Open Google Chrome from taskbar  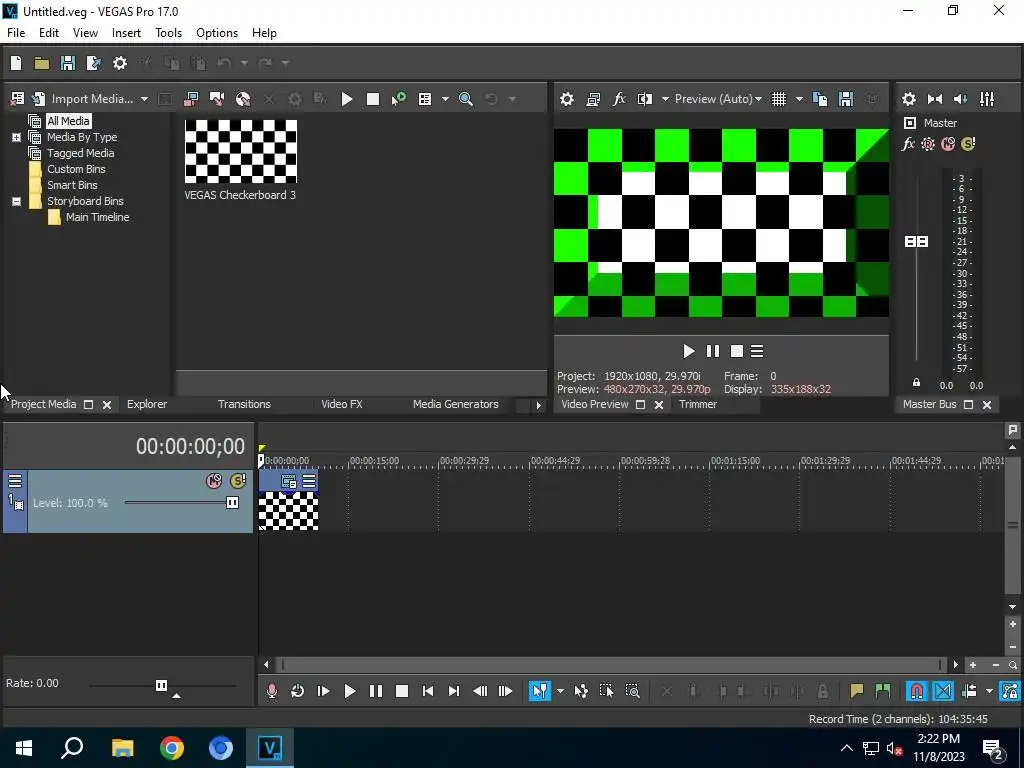point(172,748)
